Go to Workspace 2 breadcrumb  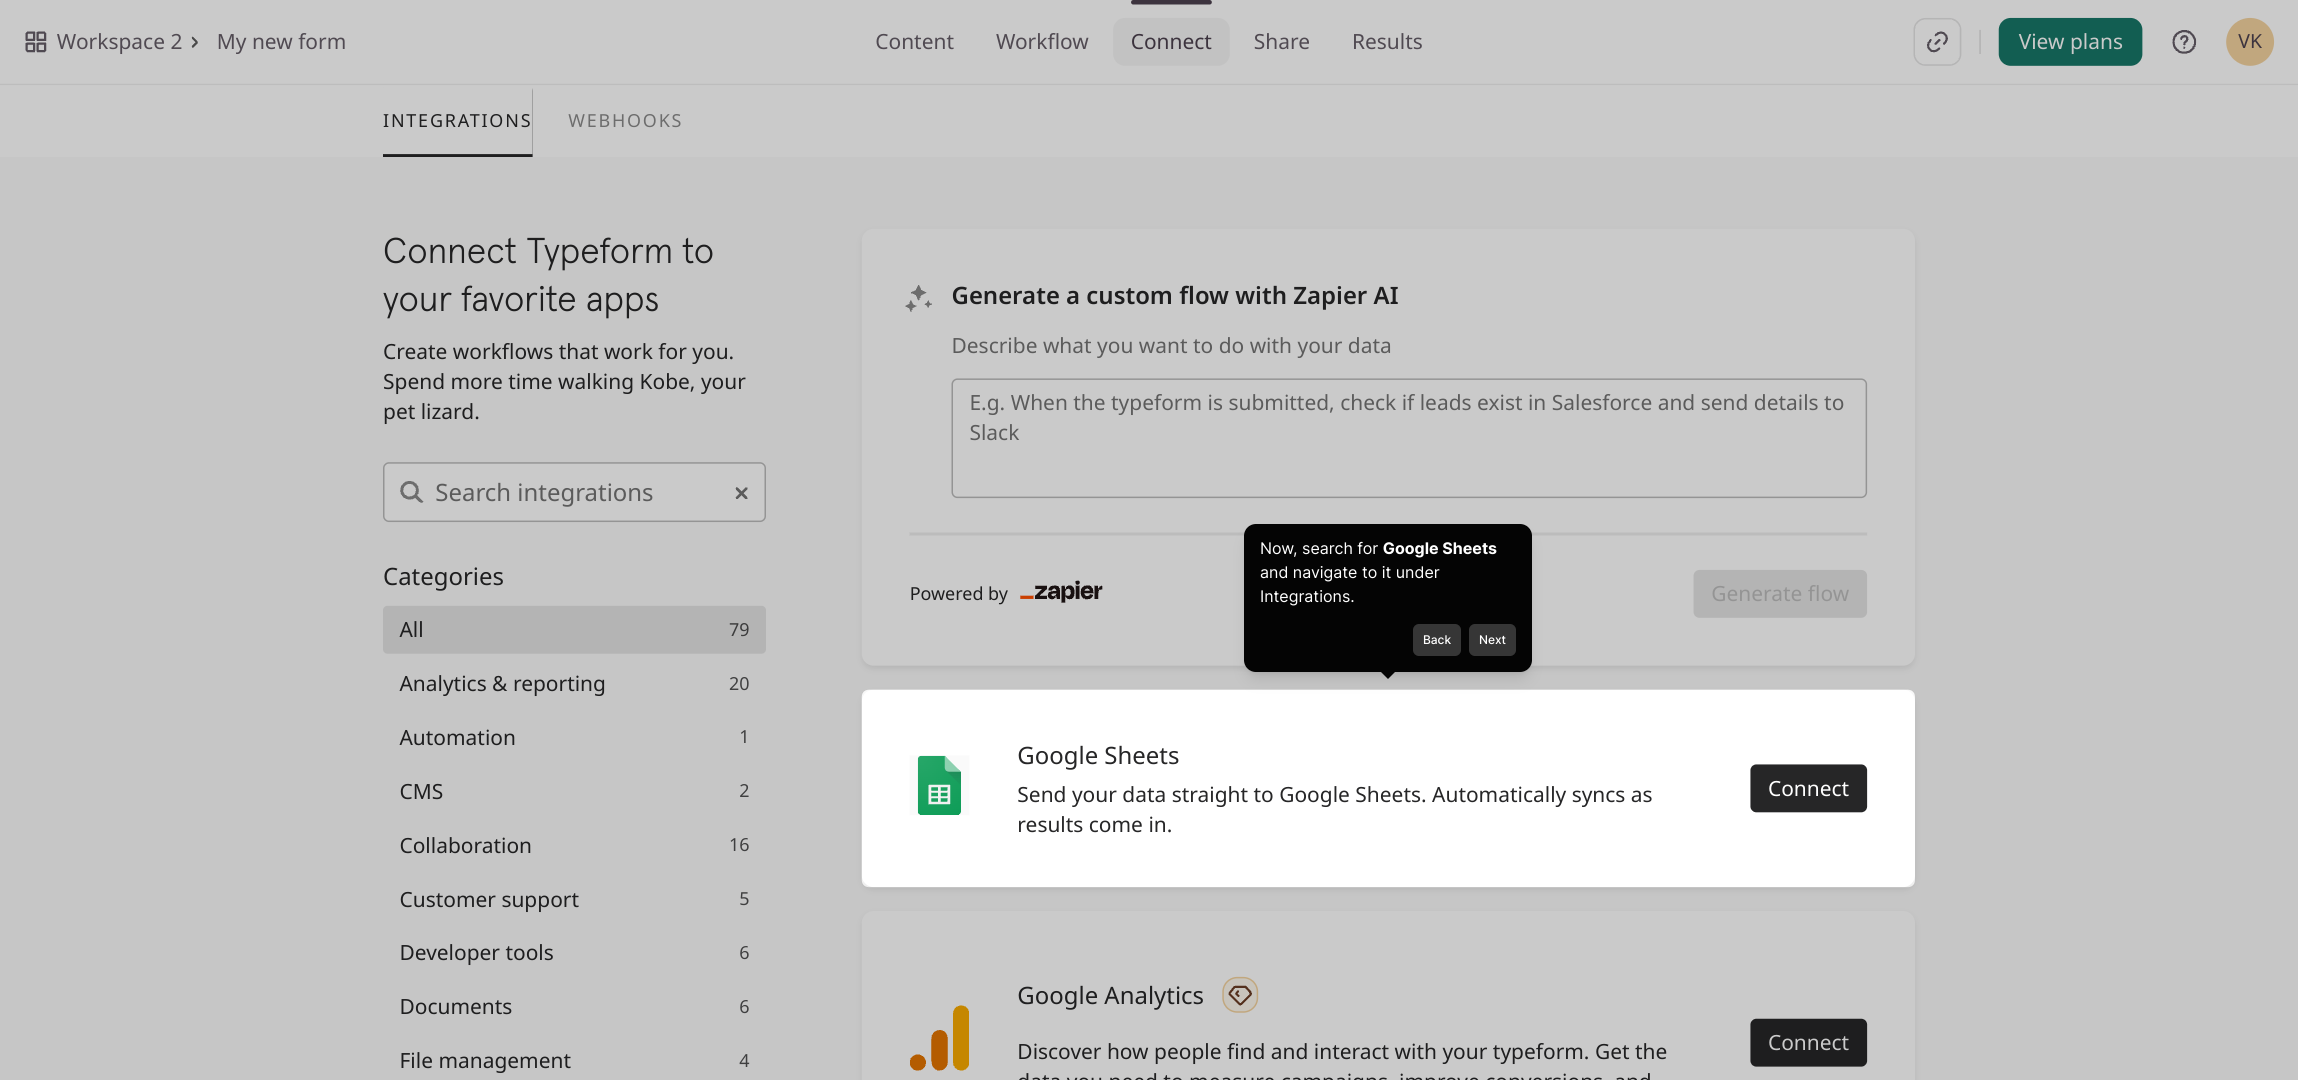[119, 42]
